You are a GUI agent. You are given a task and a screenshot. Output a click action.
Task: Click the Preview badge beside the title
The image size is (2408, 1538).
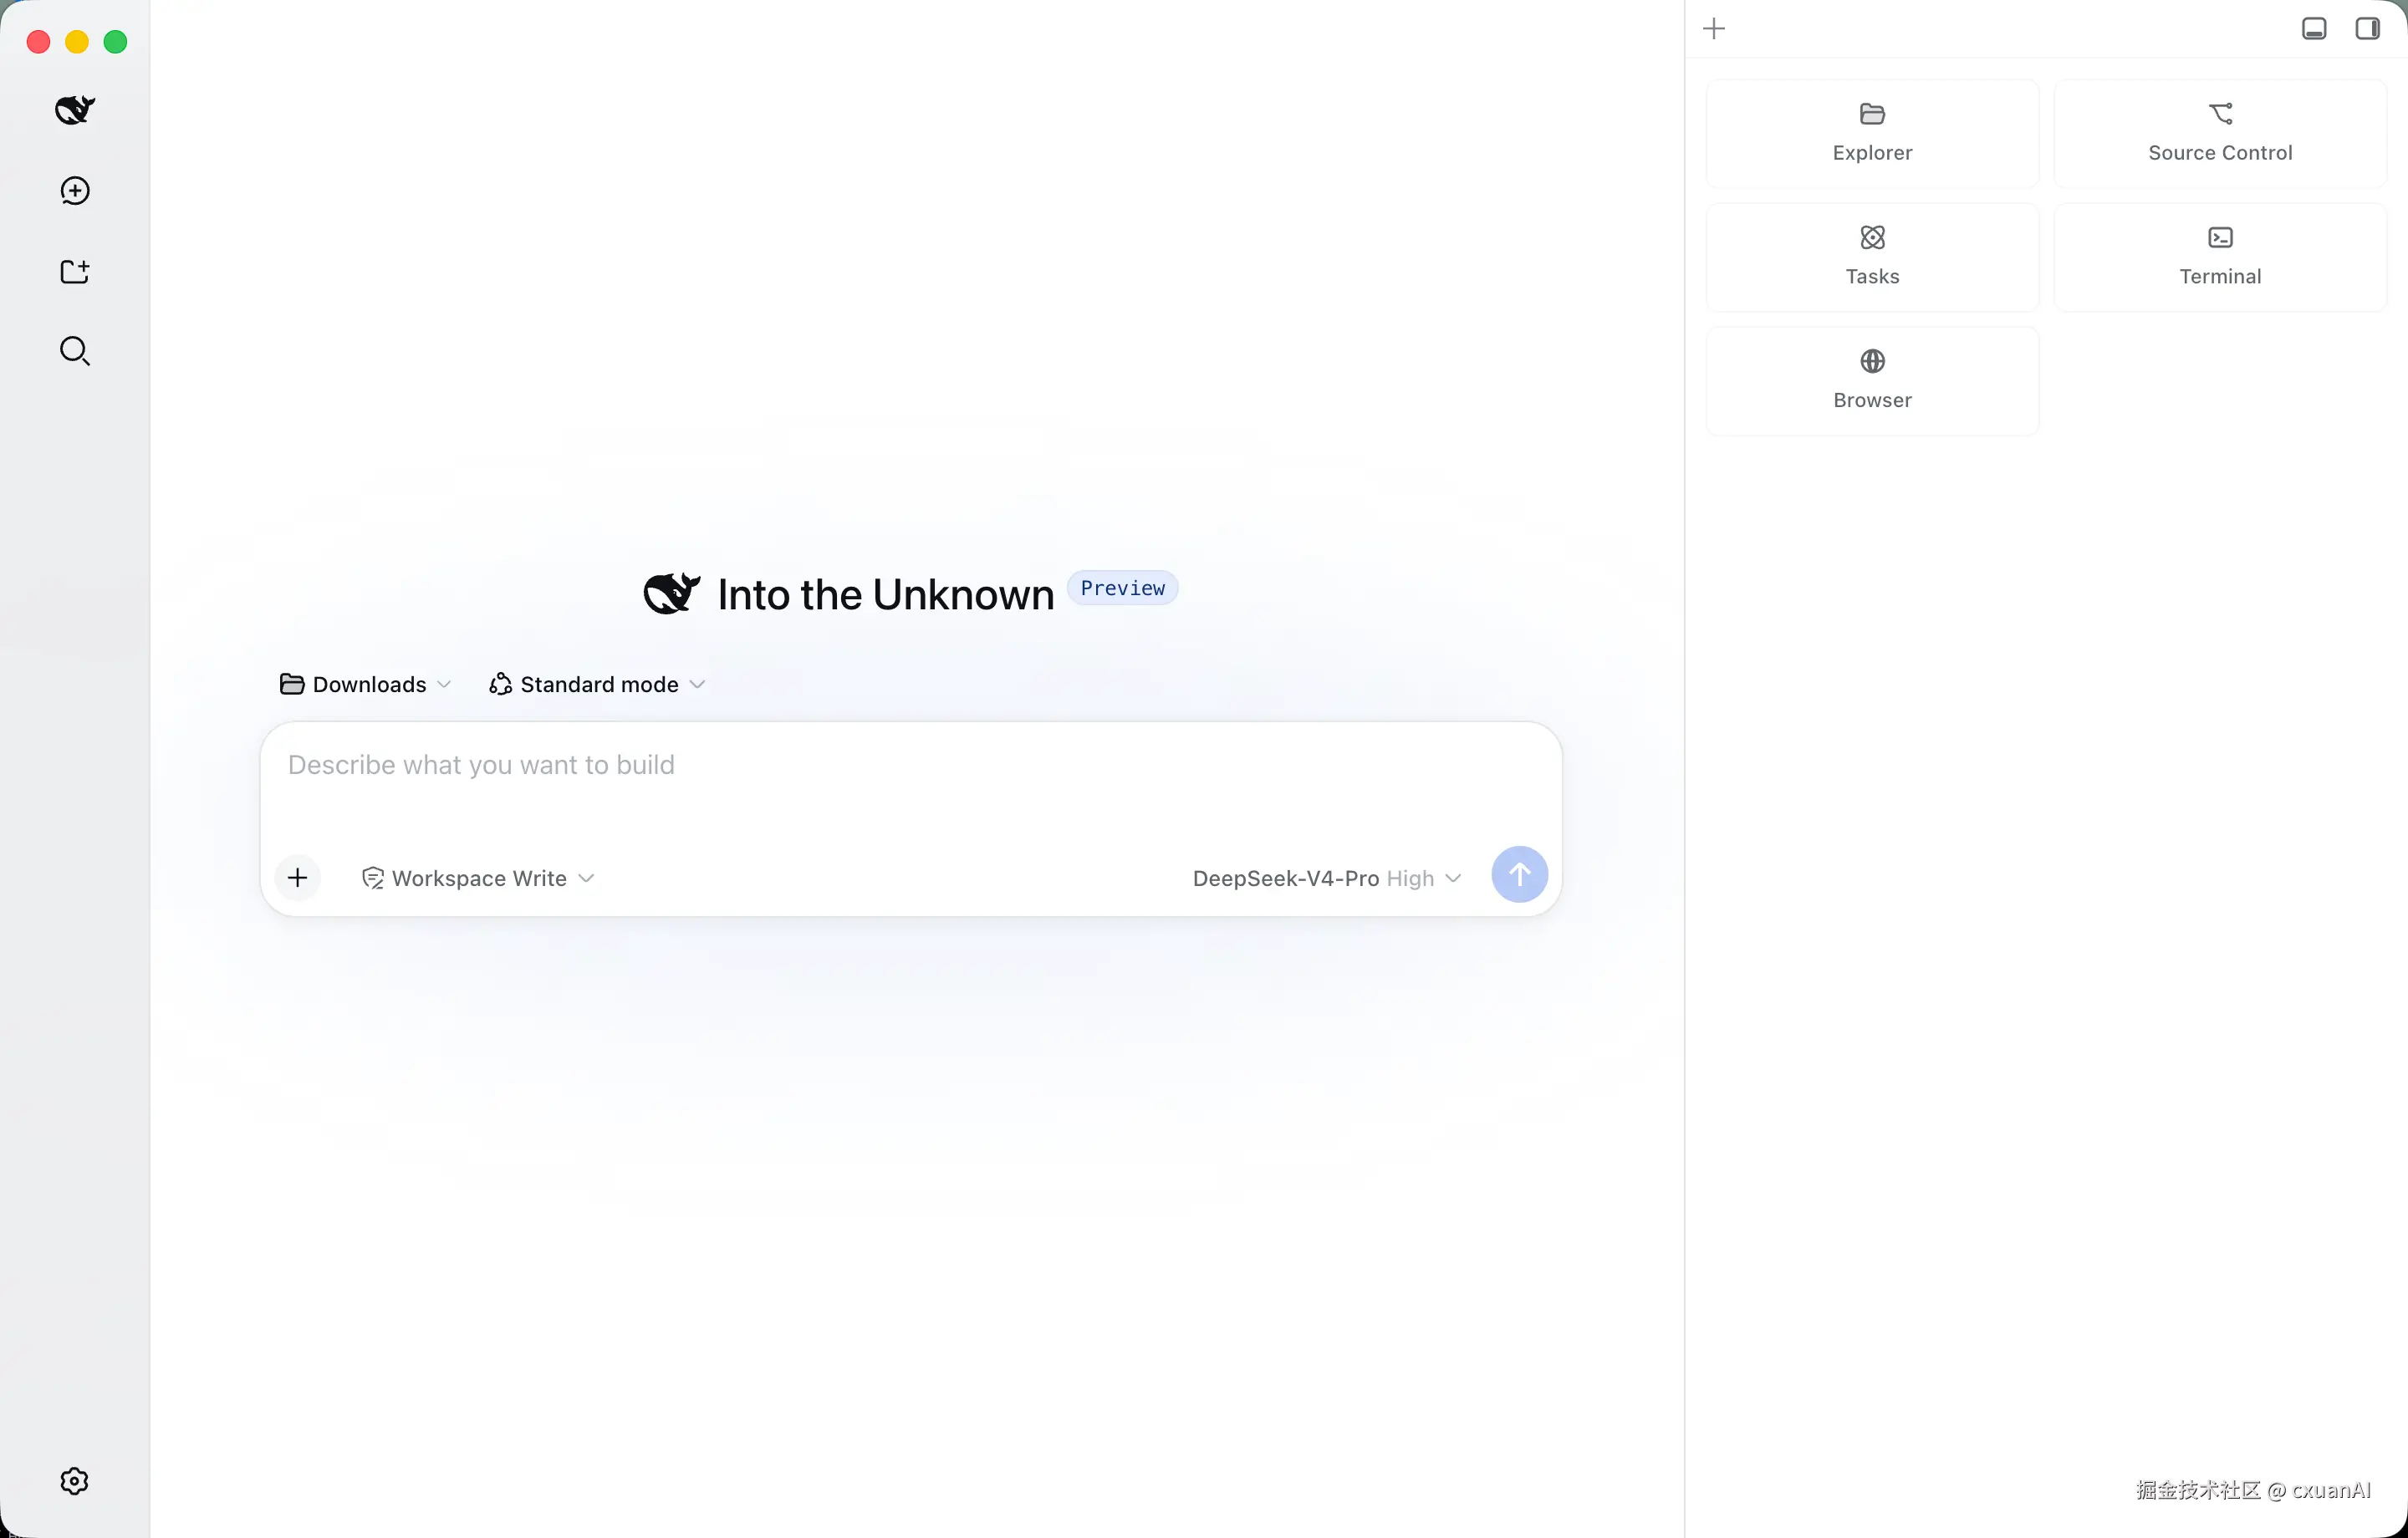[x=1122, y=588]
